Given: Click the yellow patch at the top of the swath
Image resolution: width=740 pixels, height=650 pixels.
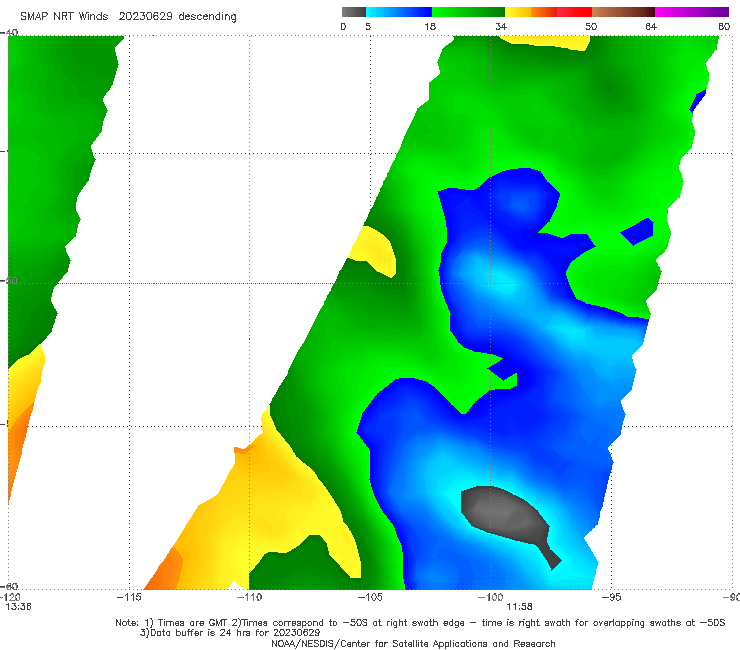Looking at the screenshot, I should (x=547, y=42).
